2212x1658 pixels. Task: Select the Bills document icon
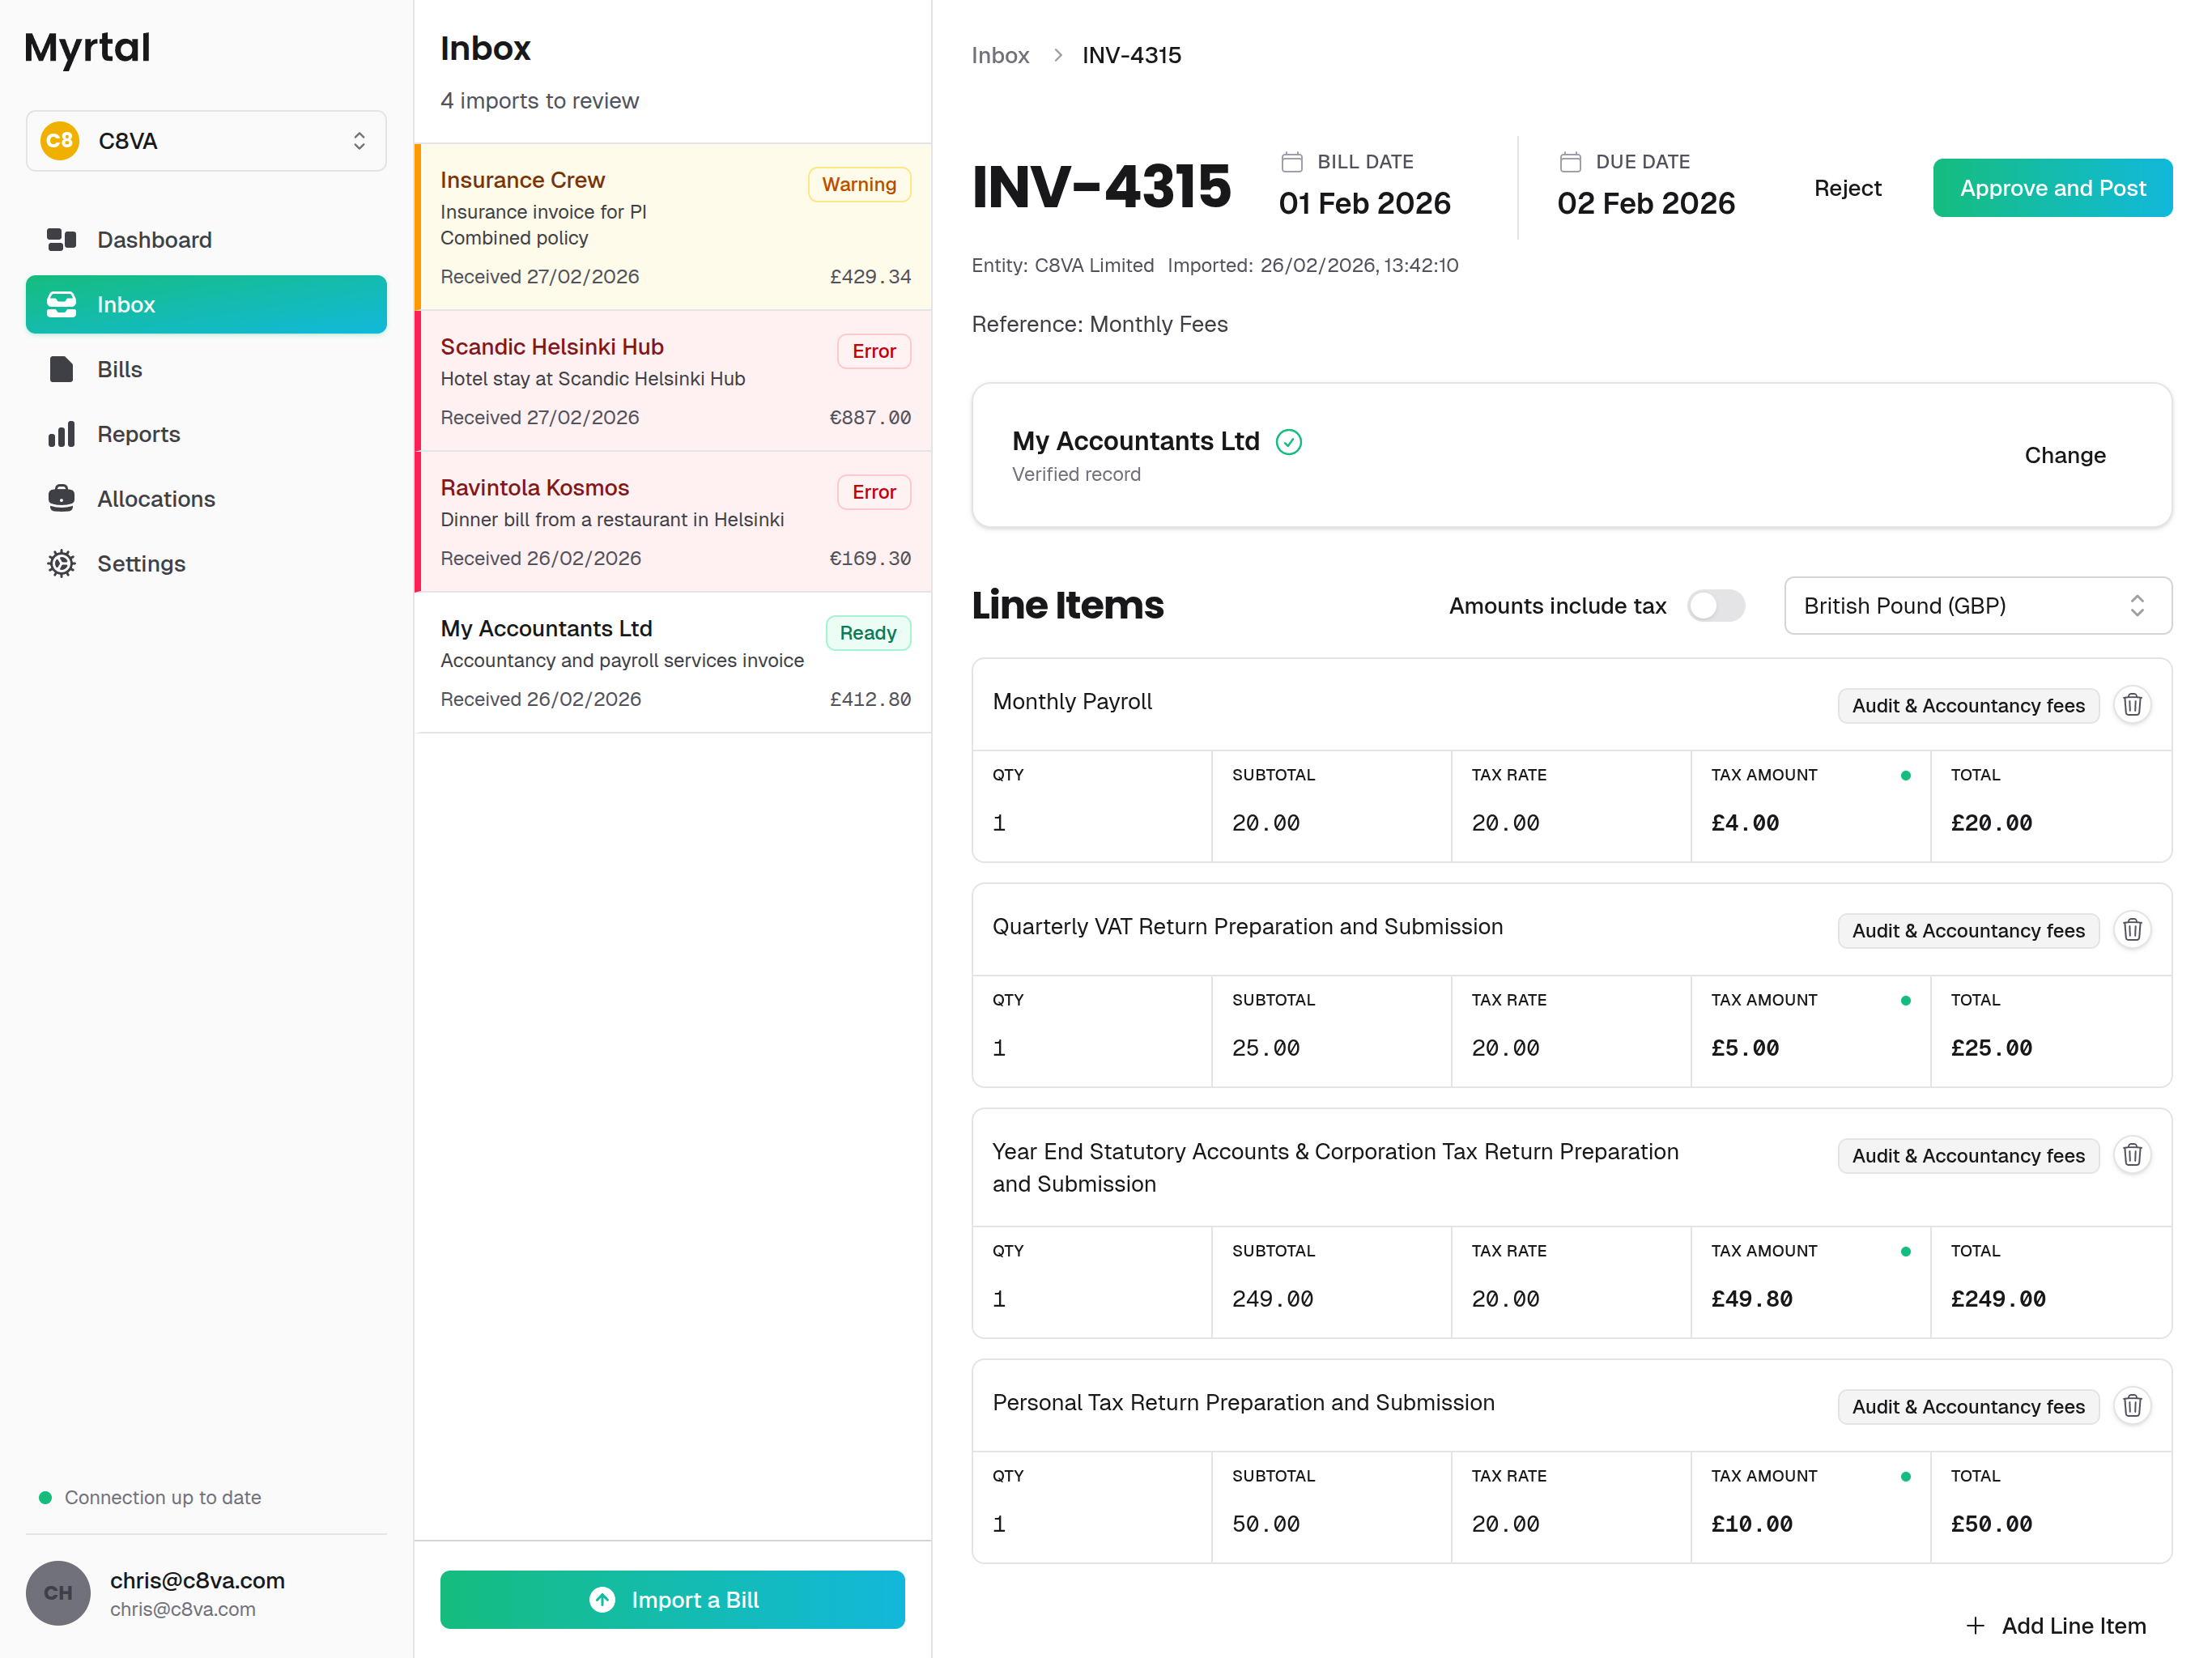61,369
